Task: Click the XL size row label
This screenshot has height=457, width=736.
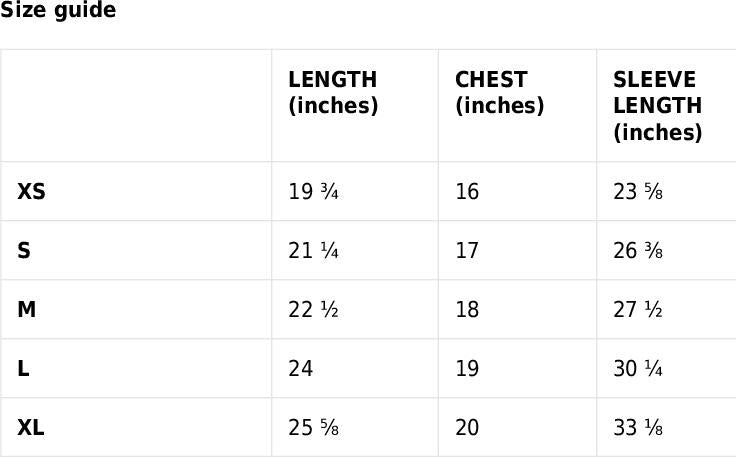Action: (x=31, y=428)
